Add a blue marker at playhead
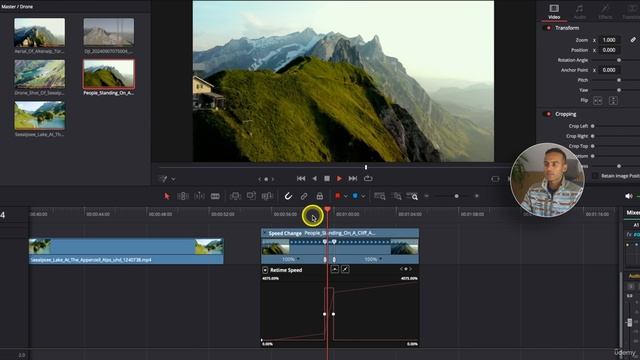Image resolution: width=640 pixels, height=360 pixels. pyautogui.click(x=355, y=196)
